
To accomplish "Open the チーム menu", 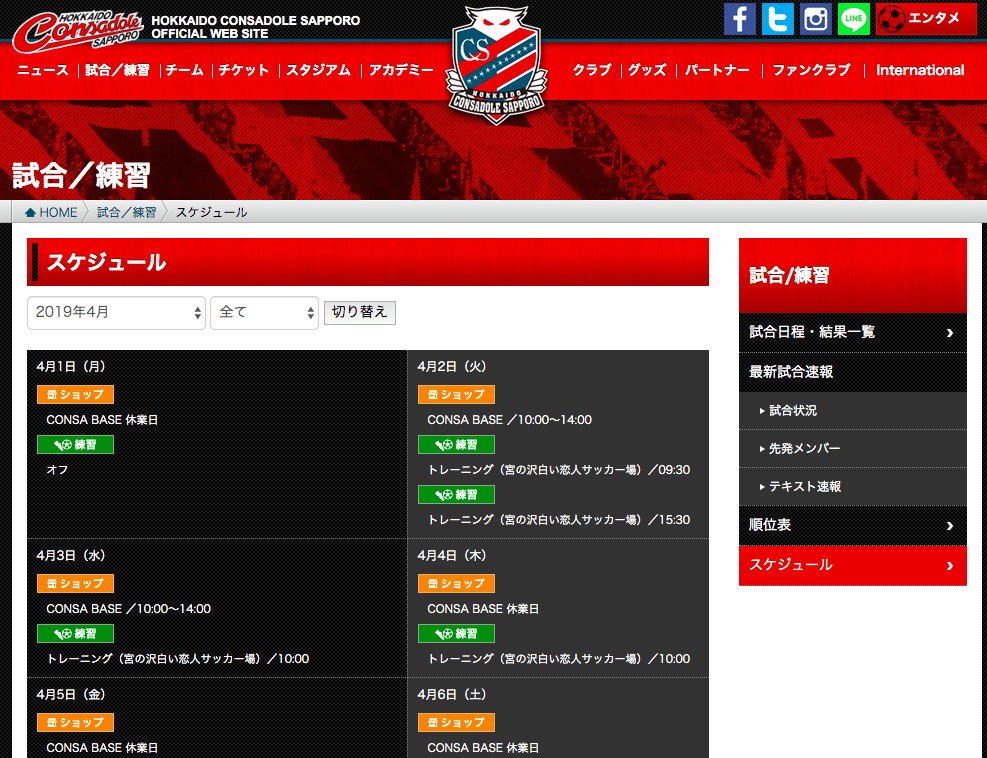I will pos(184,70).
